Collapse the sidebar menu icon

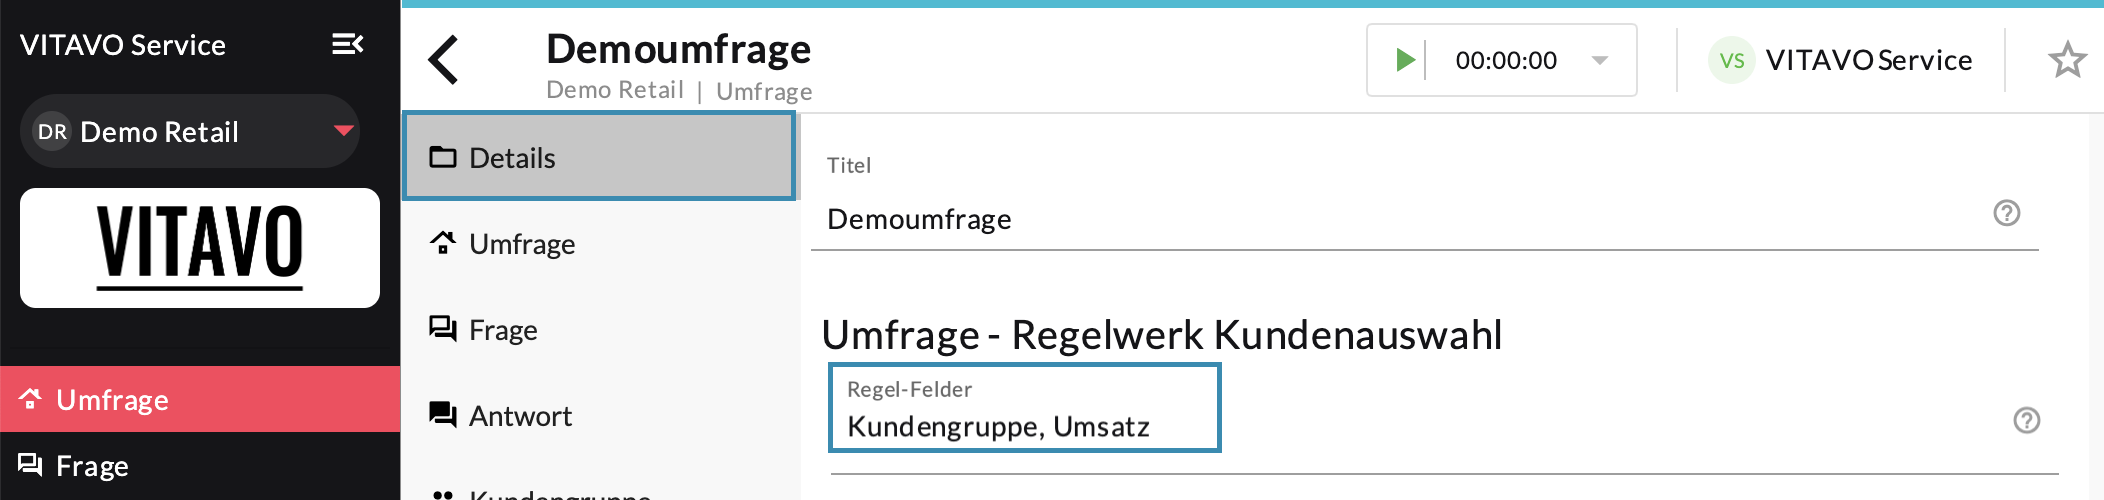tap(347, 44)
